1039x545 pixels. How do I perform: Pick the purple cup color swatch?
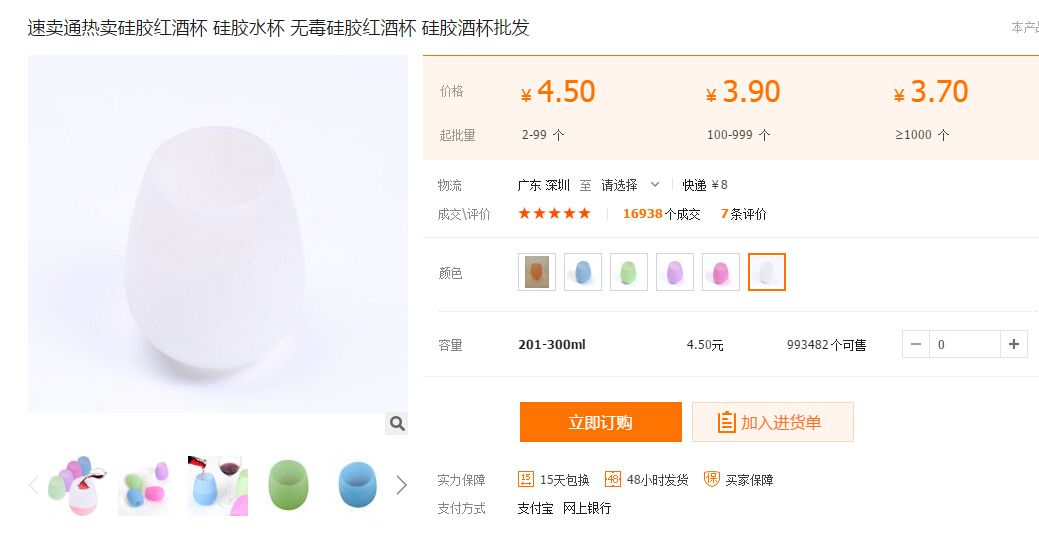pos(675,272)
